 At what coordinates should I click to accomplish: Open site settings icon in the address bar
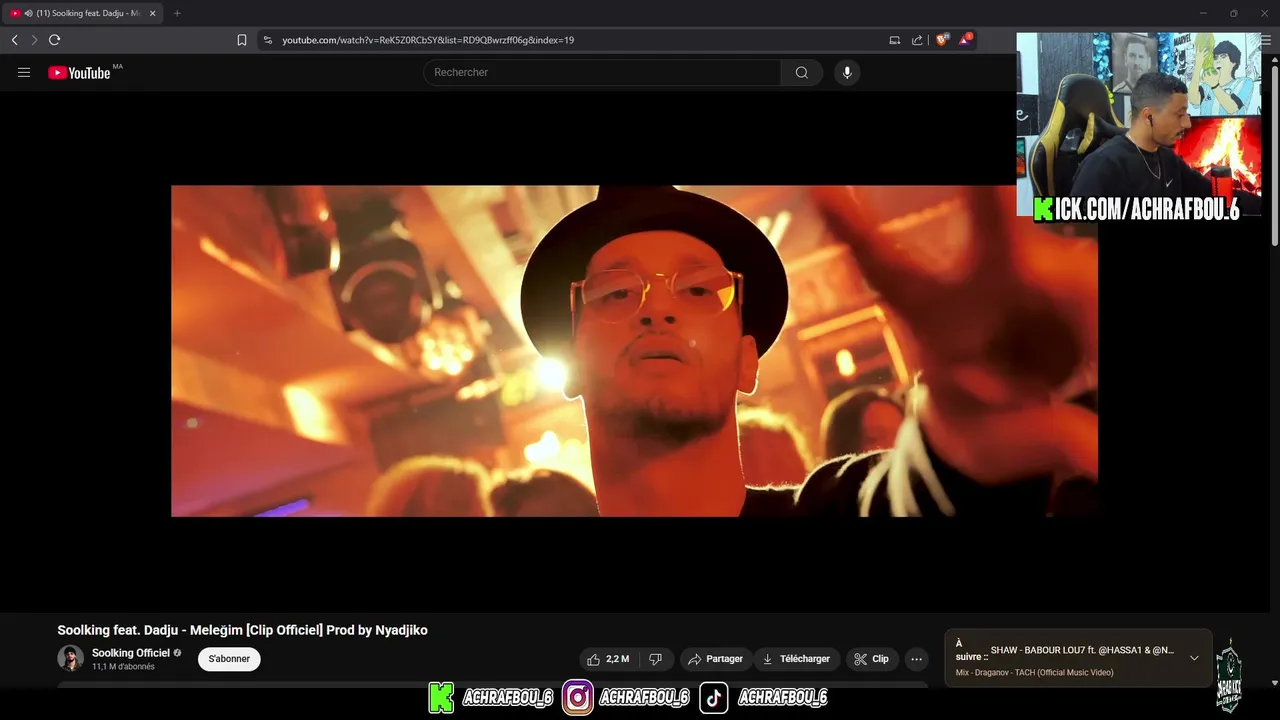[267, 40]
